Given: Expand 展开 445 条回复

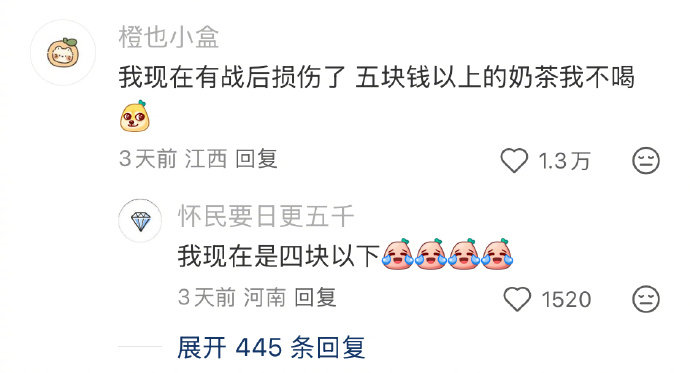Looking at the screenshot, I should [x=271, y=347].
